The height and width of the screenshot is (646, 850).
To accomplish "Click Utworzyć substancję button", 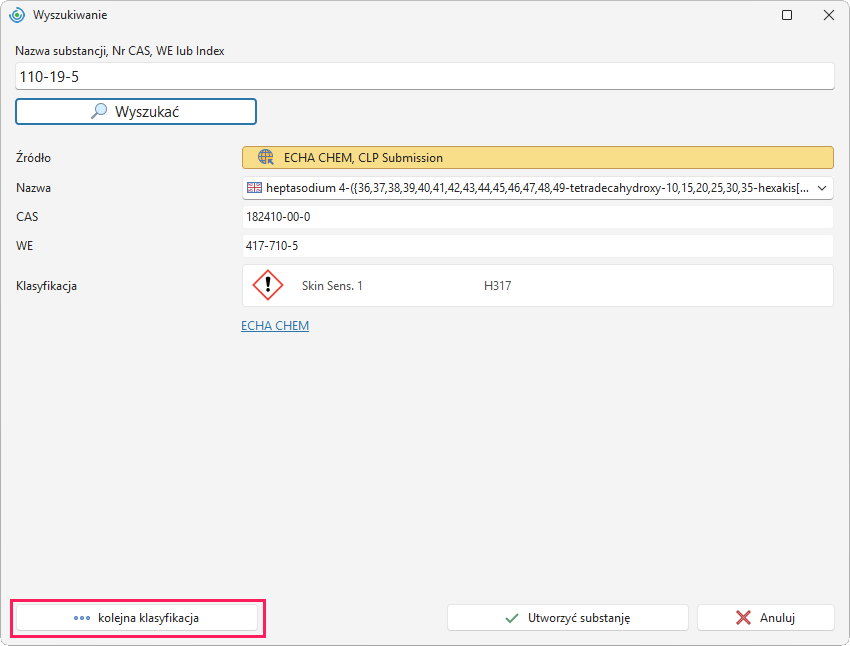I will pyautogui.click(x=568, y=618).
